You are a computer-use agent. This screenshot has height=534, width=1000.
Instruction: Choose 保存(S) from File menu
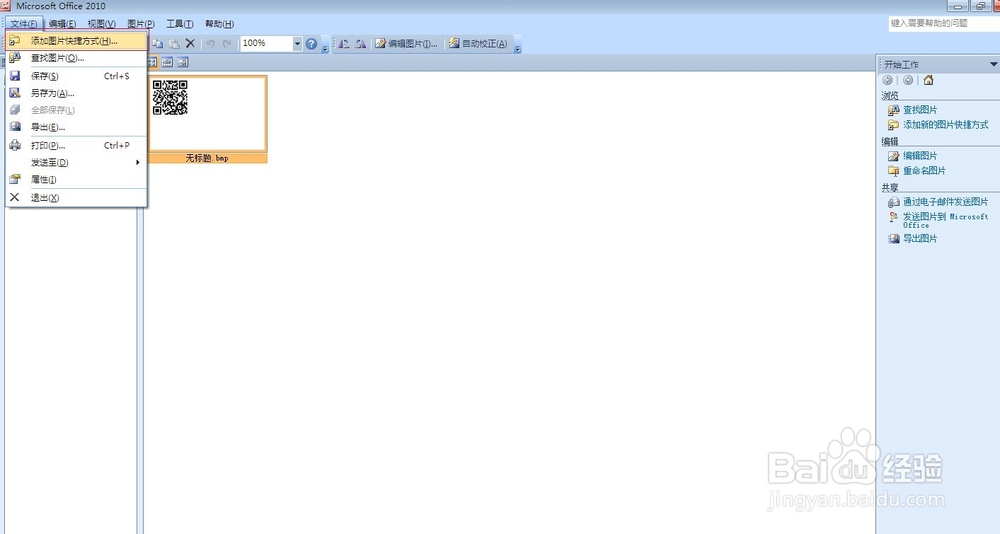click(77, 76)
